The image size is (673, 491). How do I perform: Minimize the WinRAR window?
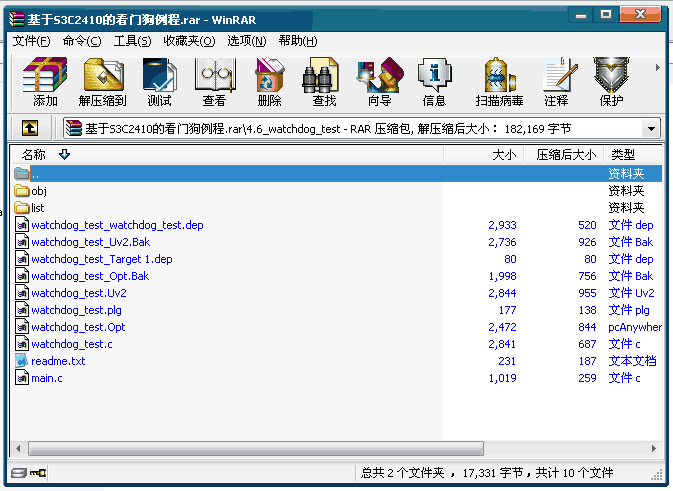click(581, 15)
